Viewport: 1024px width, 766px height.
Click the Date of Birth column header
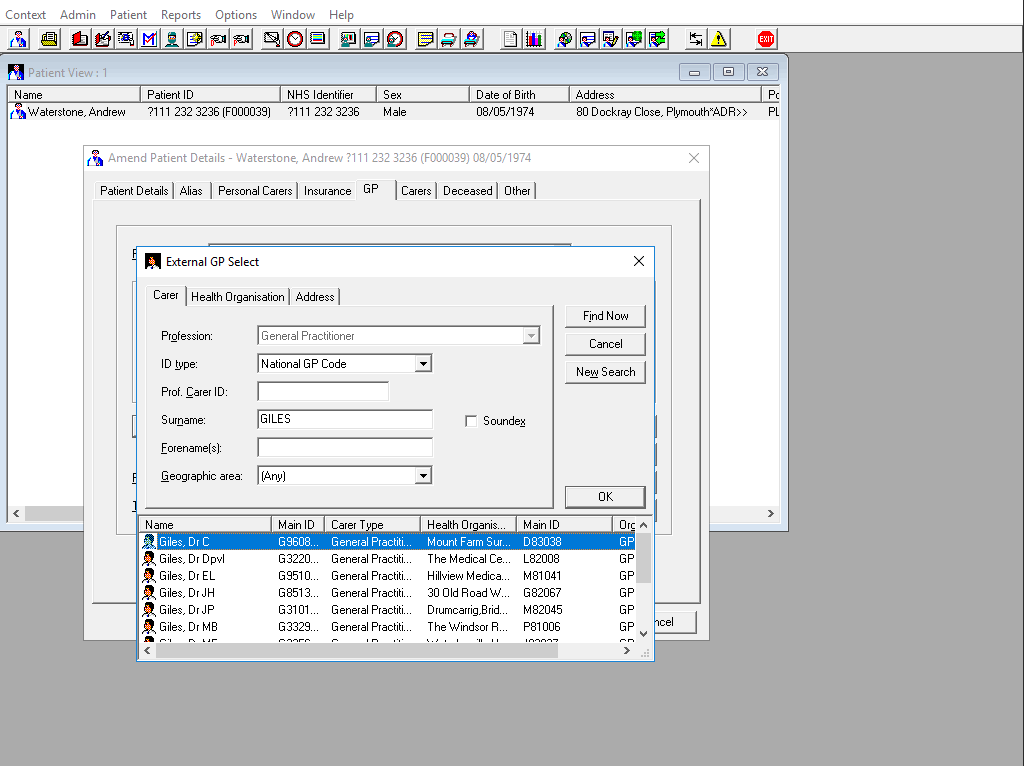pyautogui.click(x=519, y=95)
